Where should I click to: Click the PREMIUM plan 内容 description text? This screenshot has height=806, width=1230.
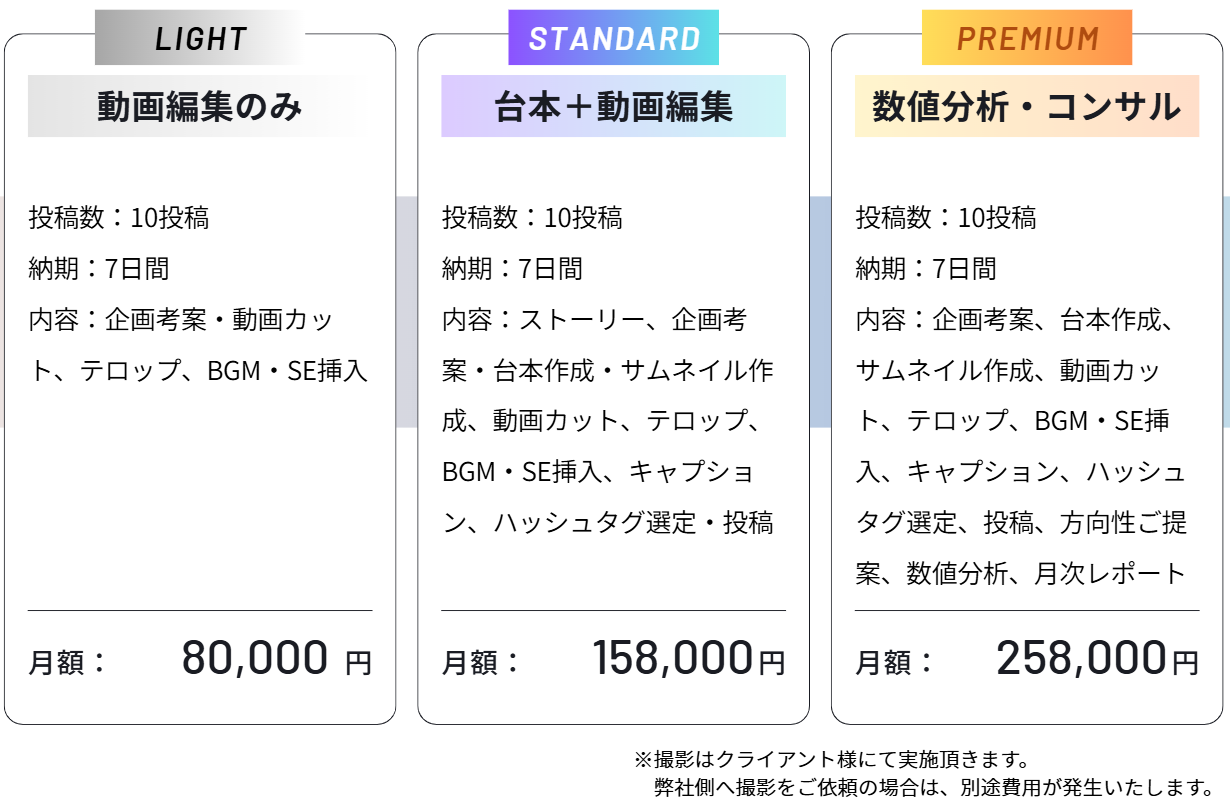(1021, 446)
